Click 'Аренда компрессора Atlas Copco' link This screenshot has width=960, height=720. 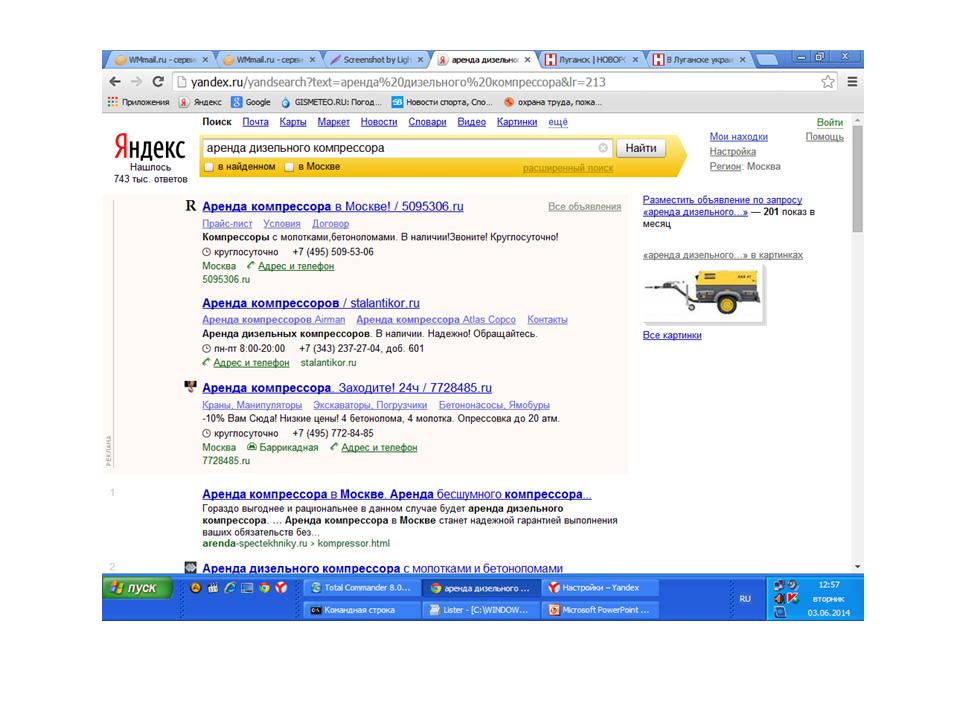pos(436,320)
